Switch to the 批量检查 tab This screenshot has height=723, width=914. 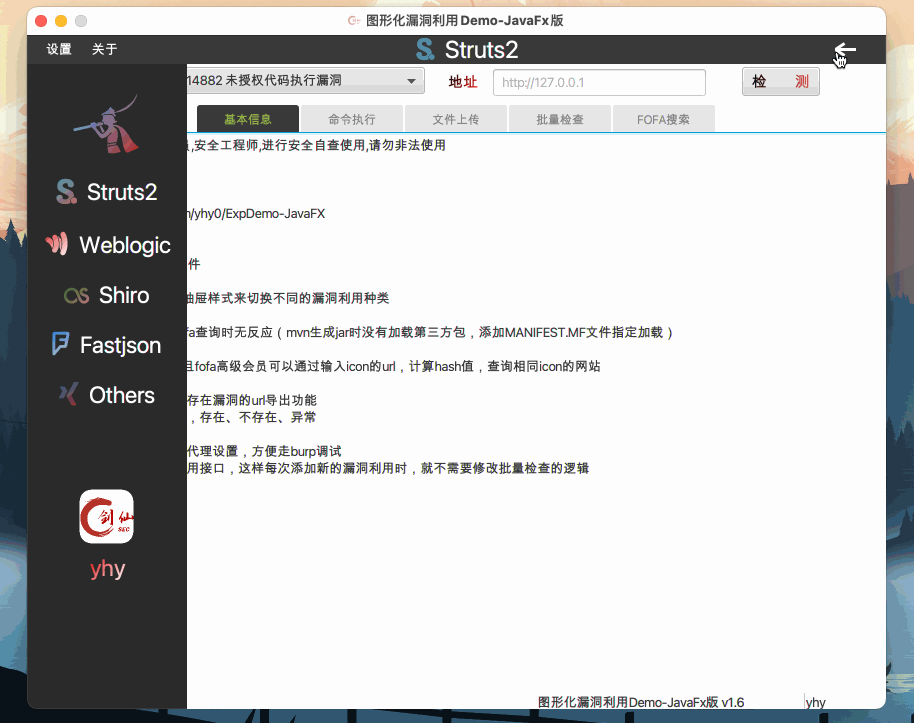560,119
